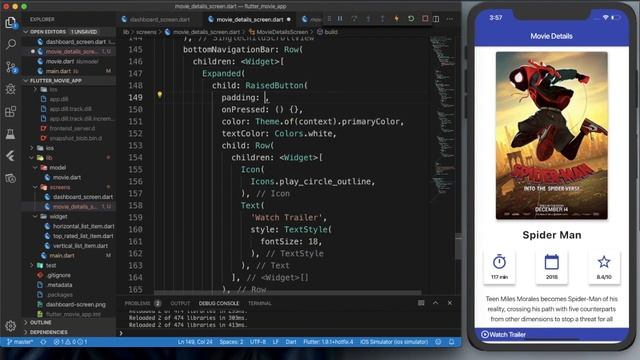
Task: Select the iOS Simulator device in status bar
Action: pyautogui.click(x=394, y=342)
